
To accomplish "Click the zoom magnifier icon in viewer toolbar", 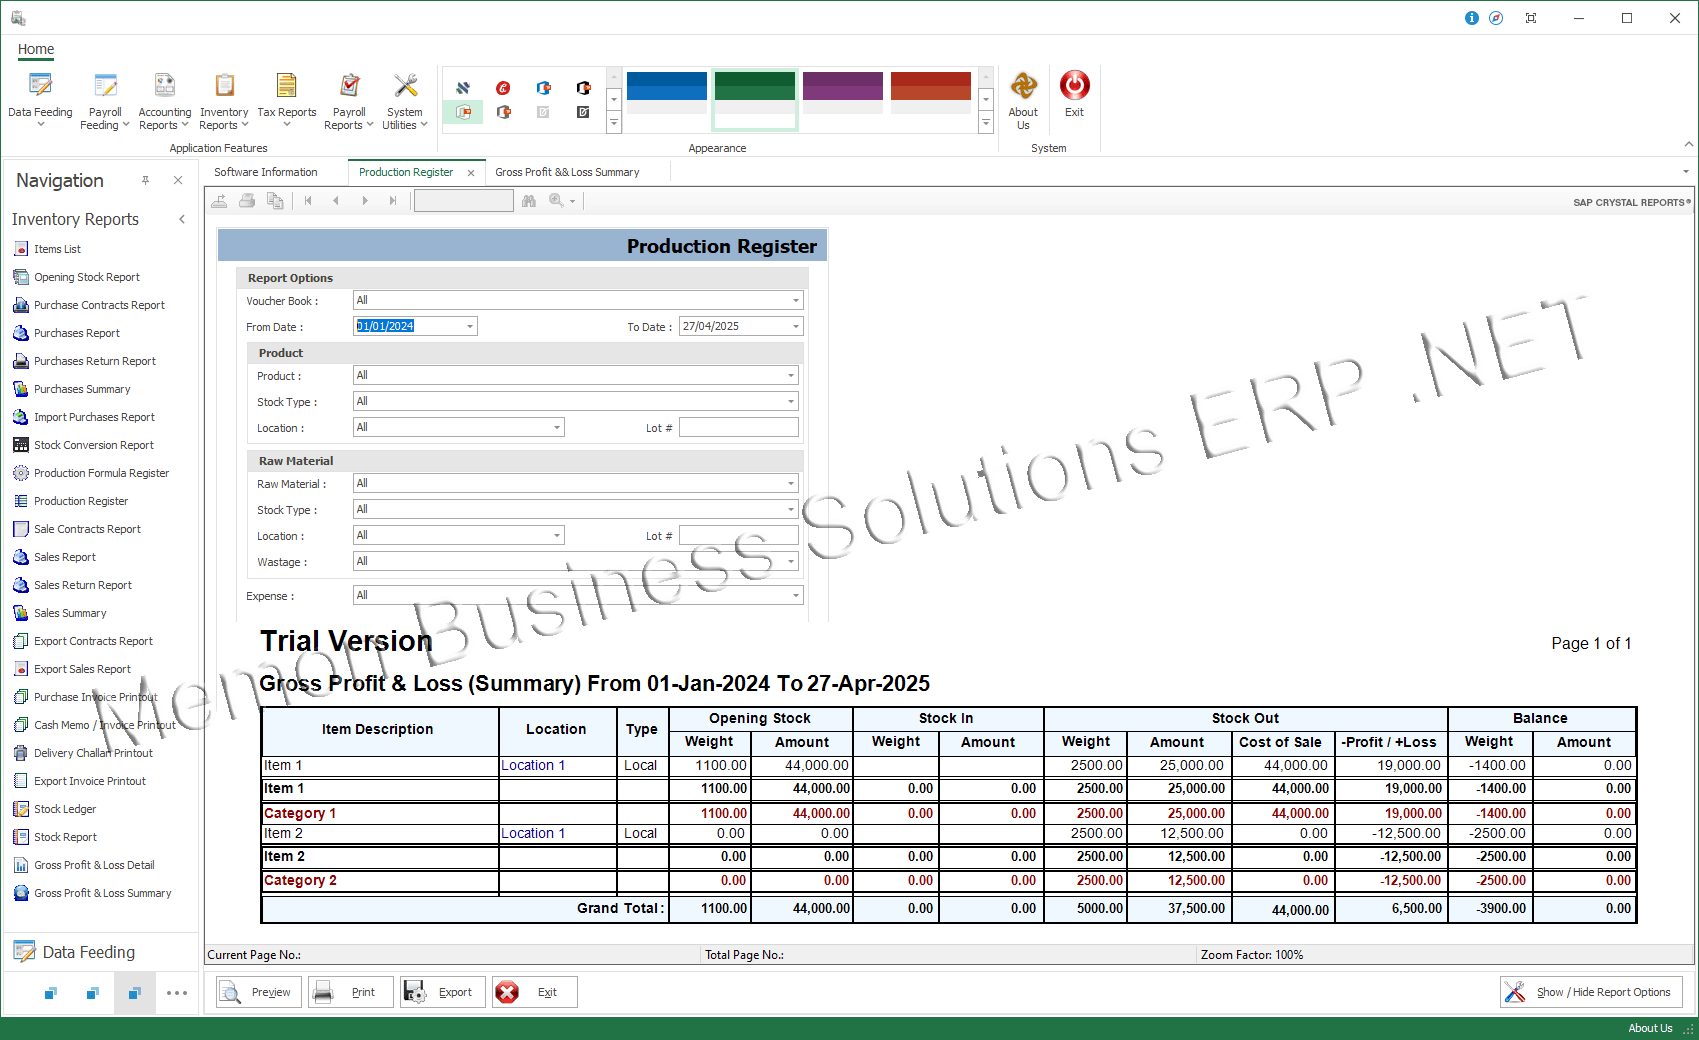I will [x=556, y=201].
